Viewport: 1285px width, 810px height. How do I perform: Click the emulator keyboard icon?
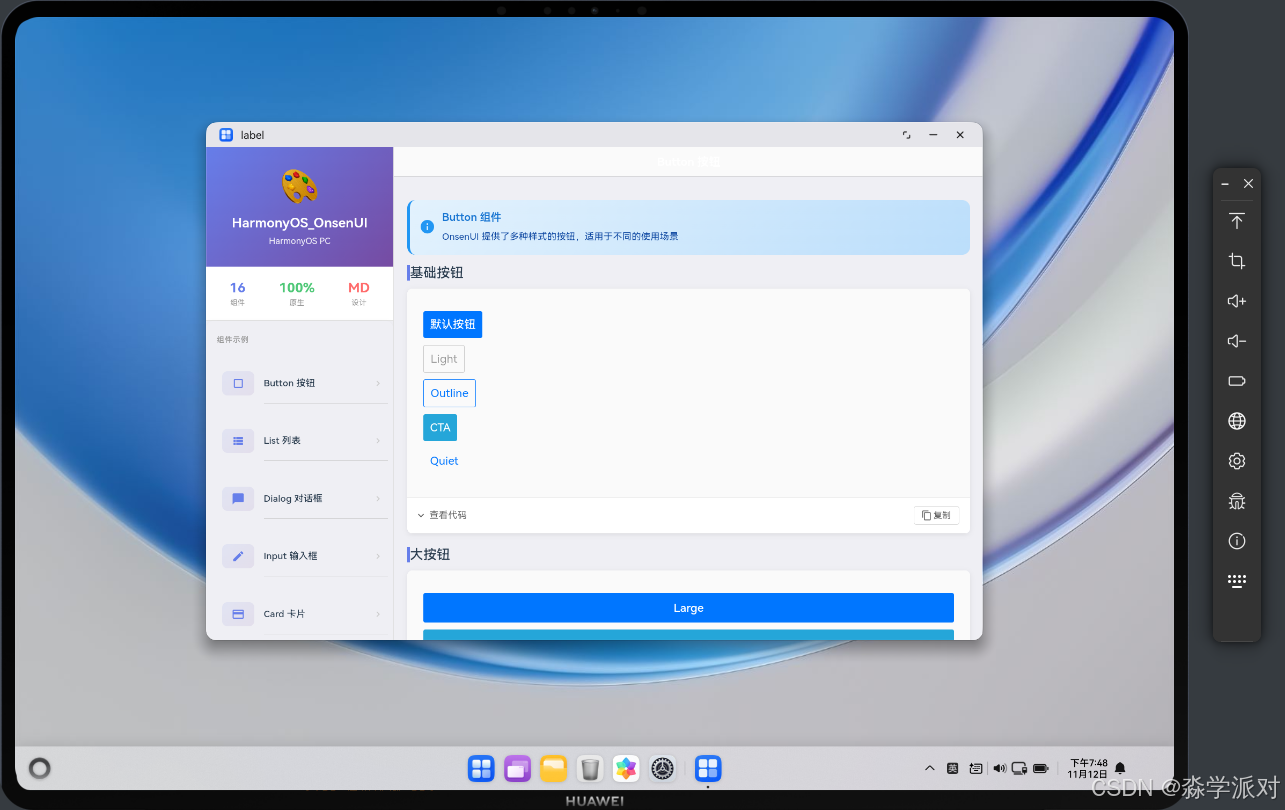coord(1237,581)
